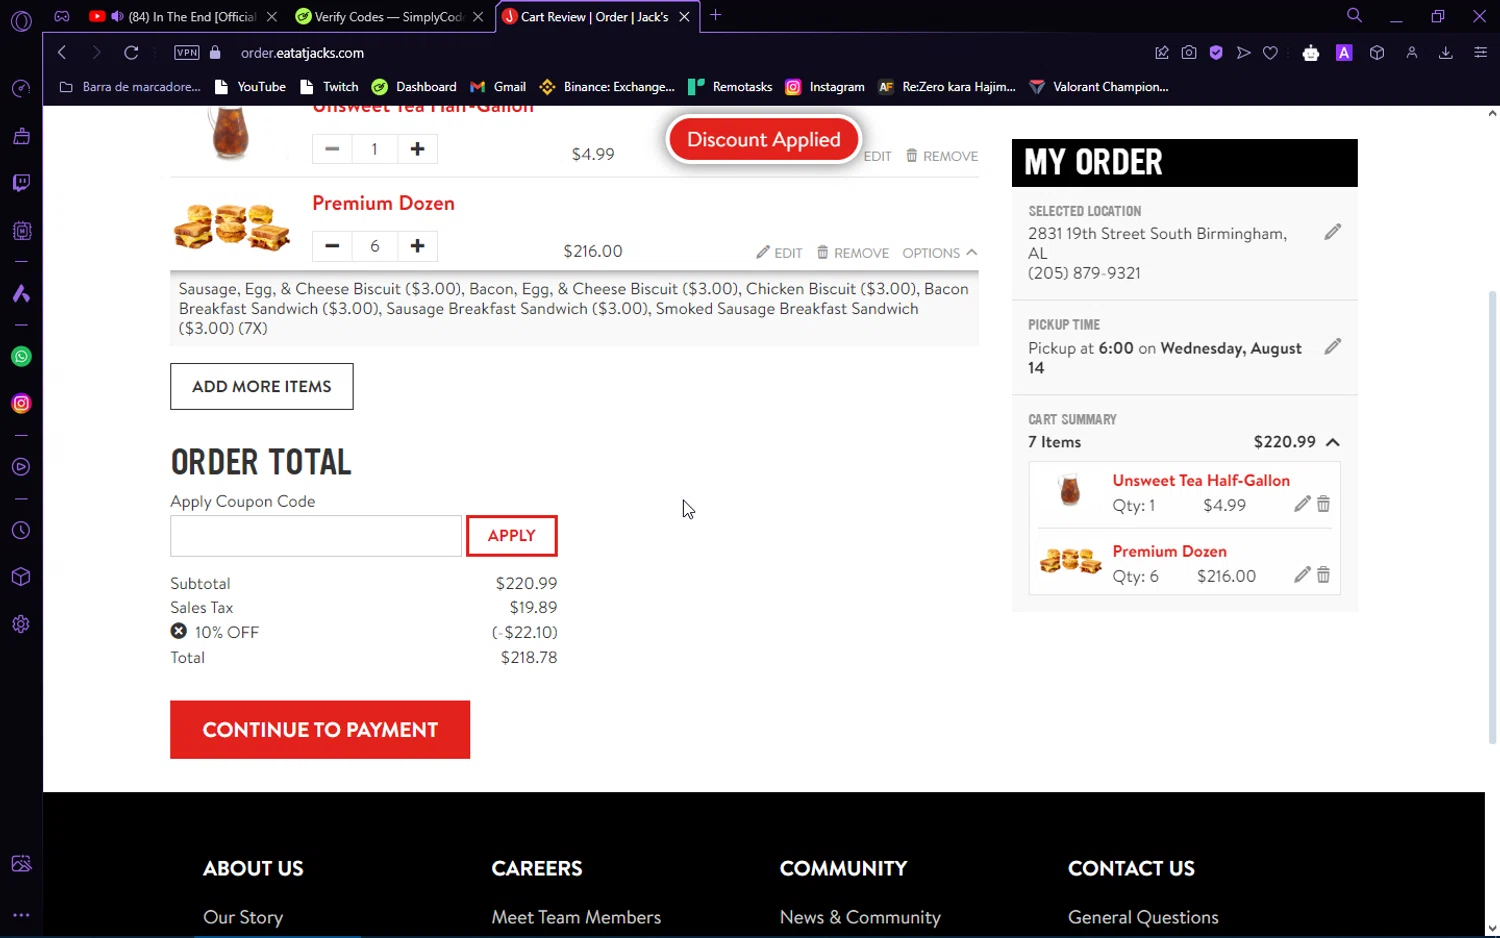Increase Unsweet Tea quantity with plus button

[417, 149]
